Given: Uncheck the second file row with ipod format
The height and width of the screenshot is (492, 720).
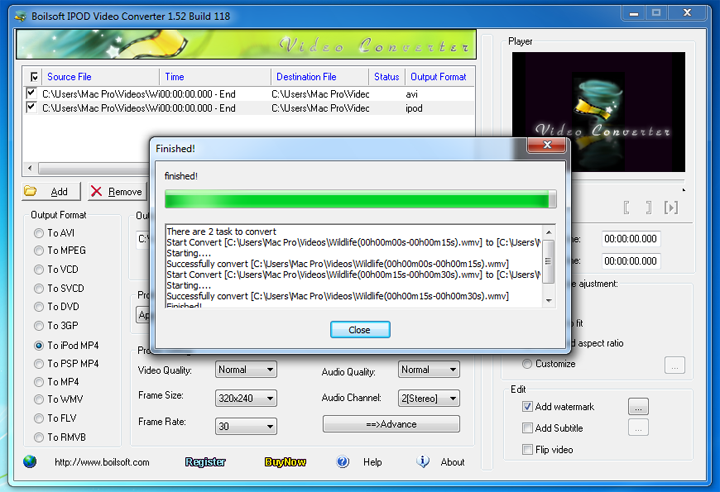Looking at the screenshot, I should 31,107.
